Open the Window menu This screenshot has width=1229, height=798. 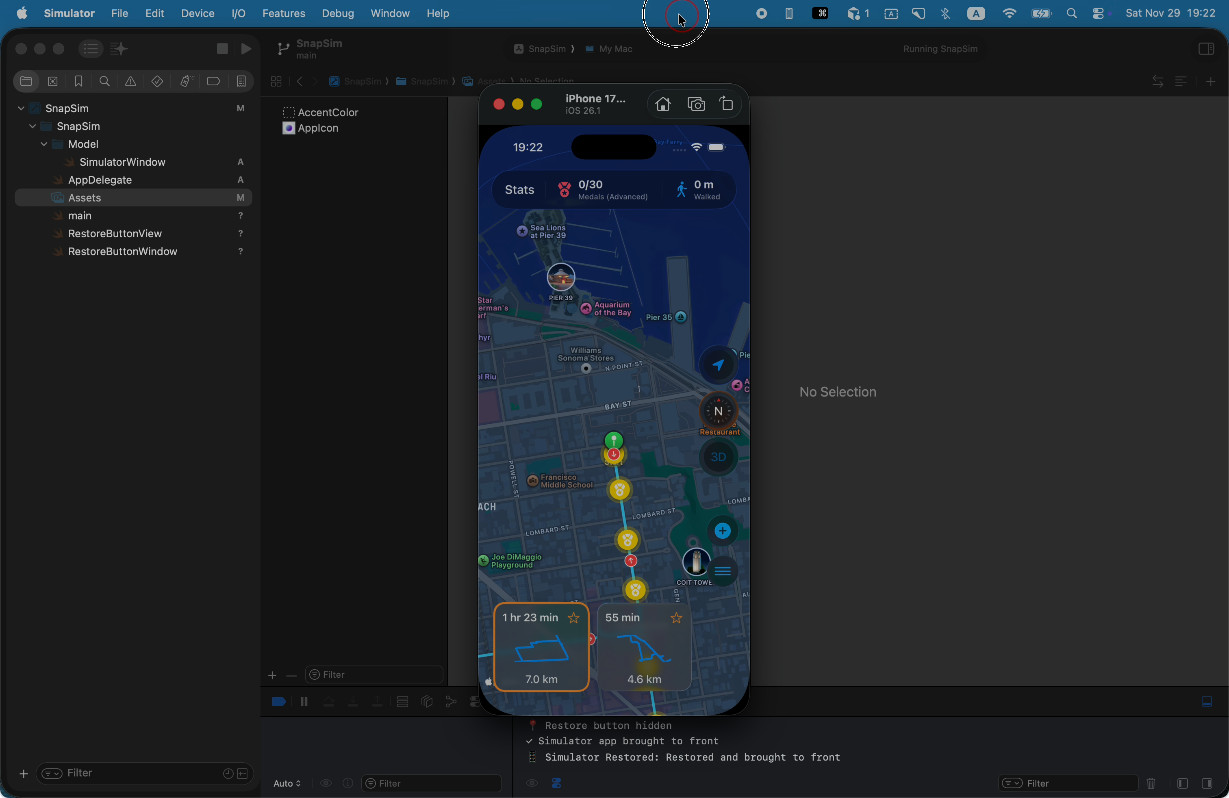pos(390,13)
